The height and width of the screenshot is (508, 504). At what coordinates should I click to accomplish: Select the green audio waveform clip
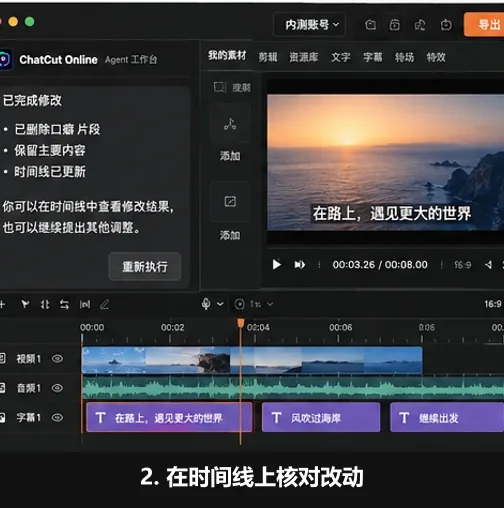[x=293, y=388]
